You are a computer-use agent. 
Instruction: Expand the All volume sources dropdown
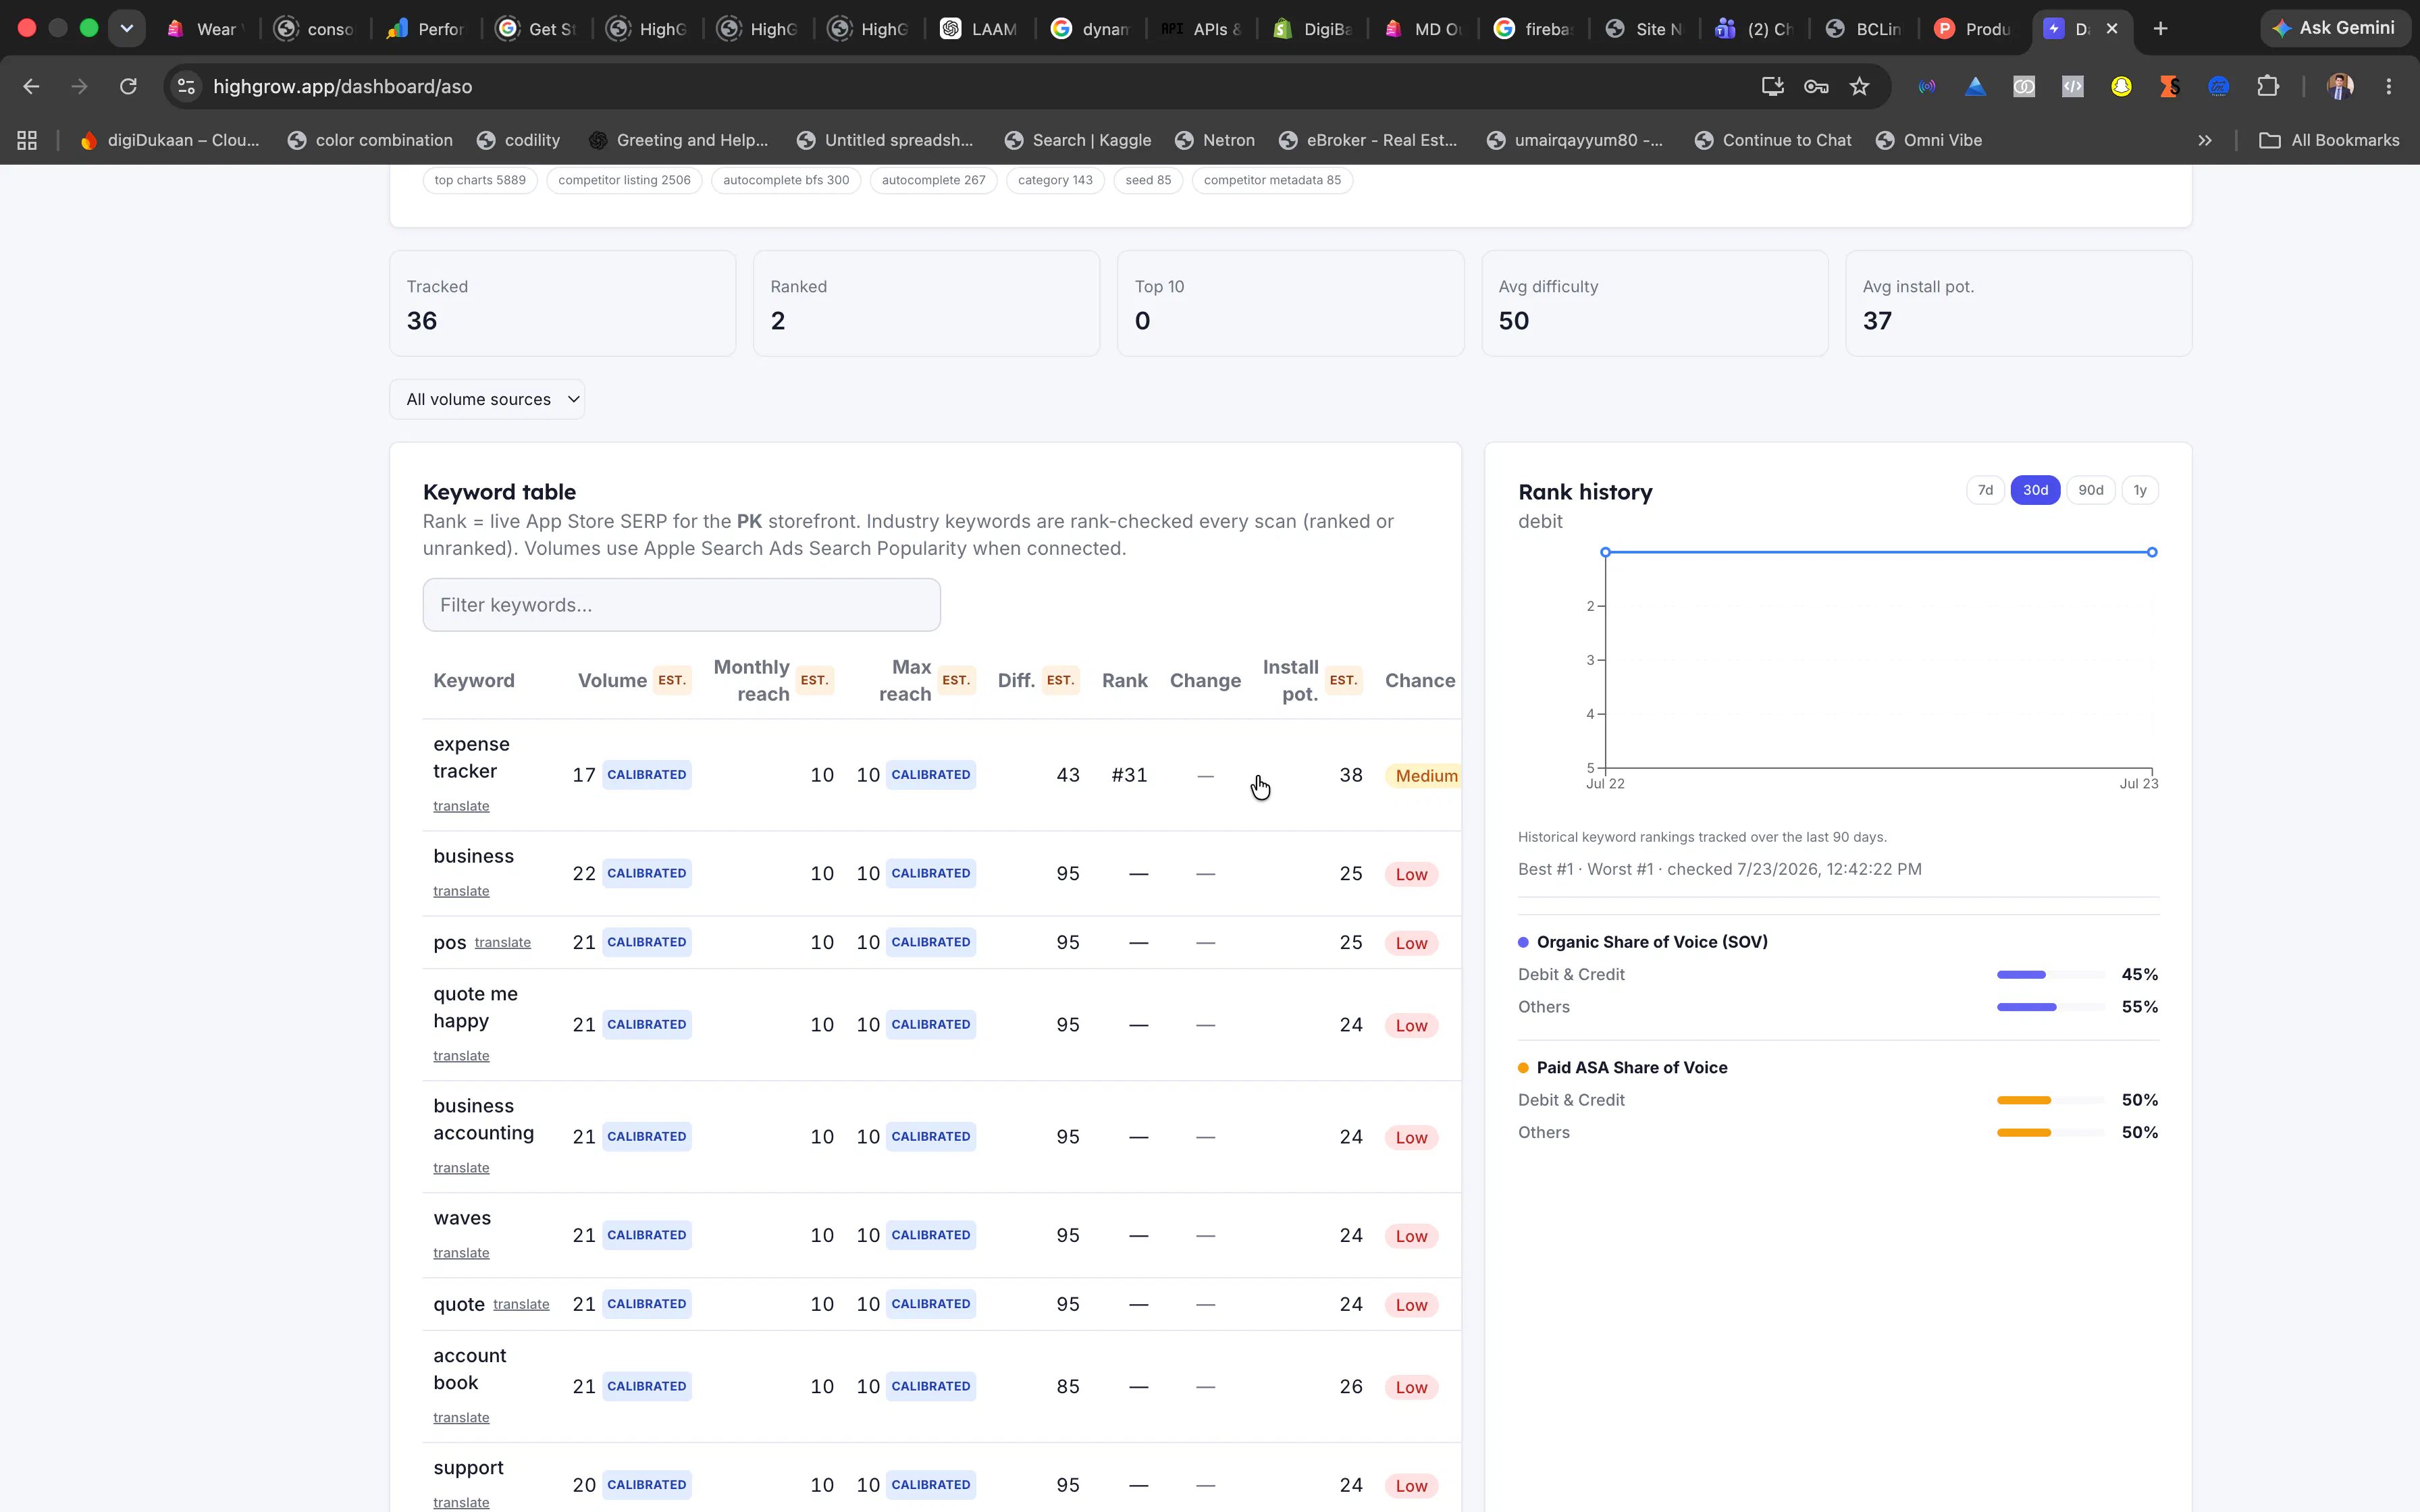point(487,399)
